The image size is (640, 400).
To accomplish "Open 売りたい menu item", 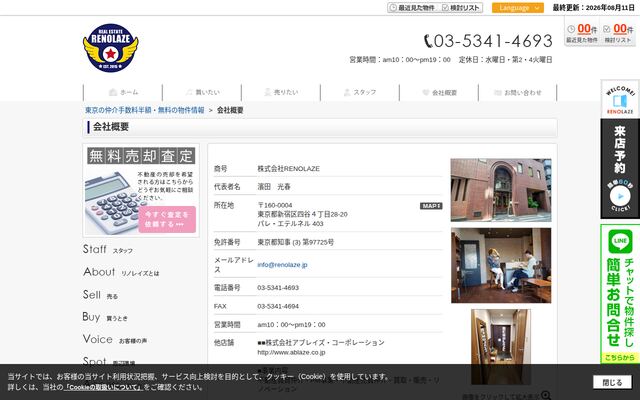I will pos(281,93).
